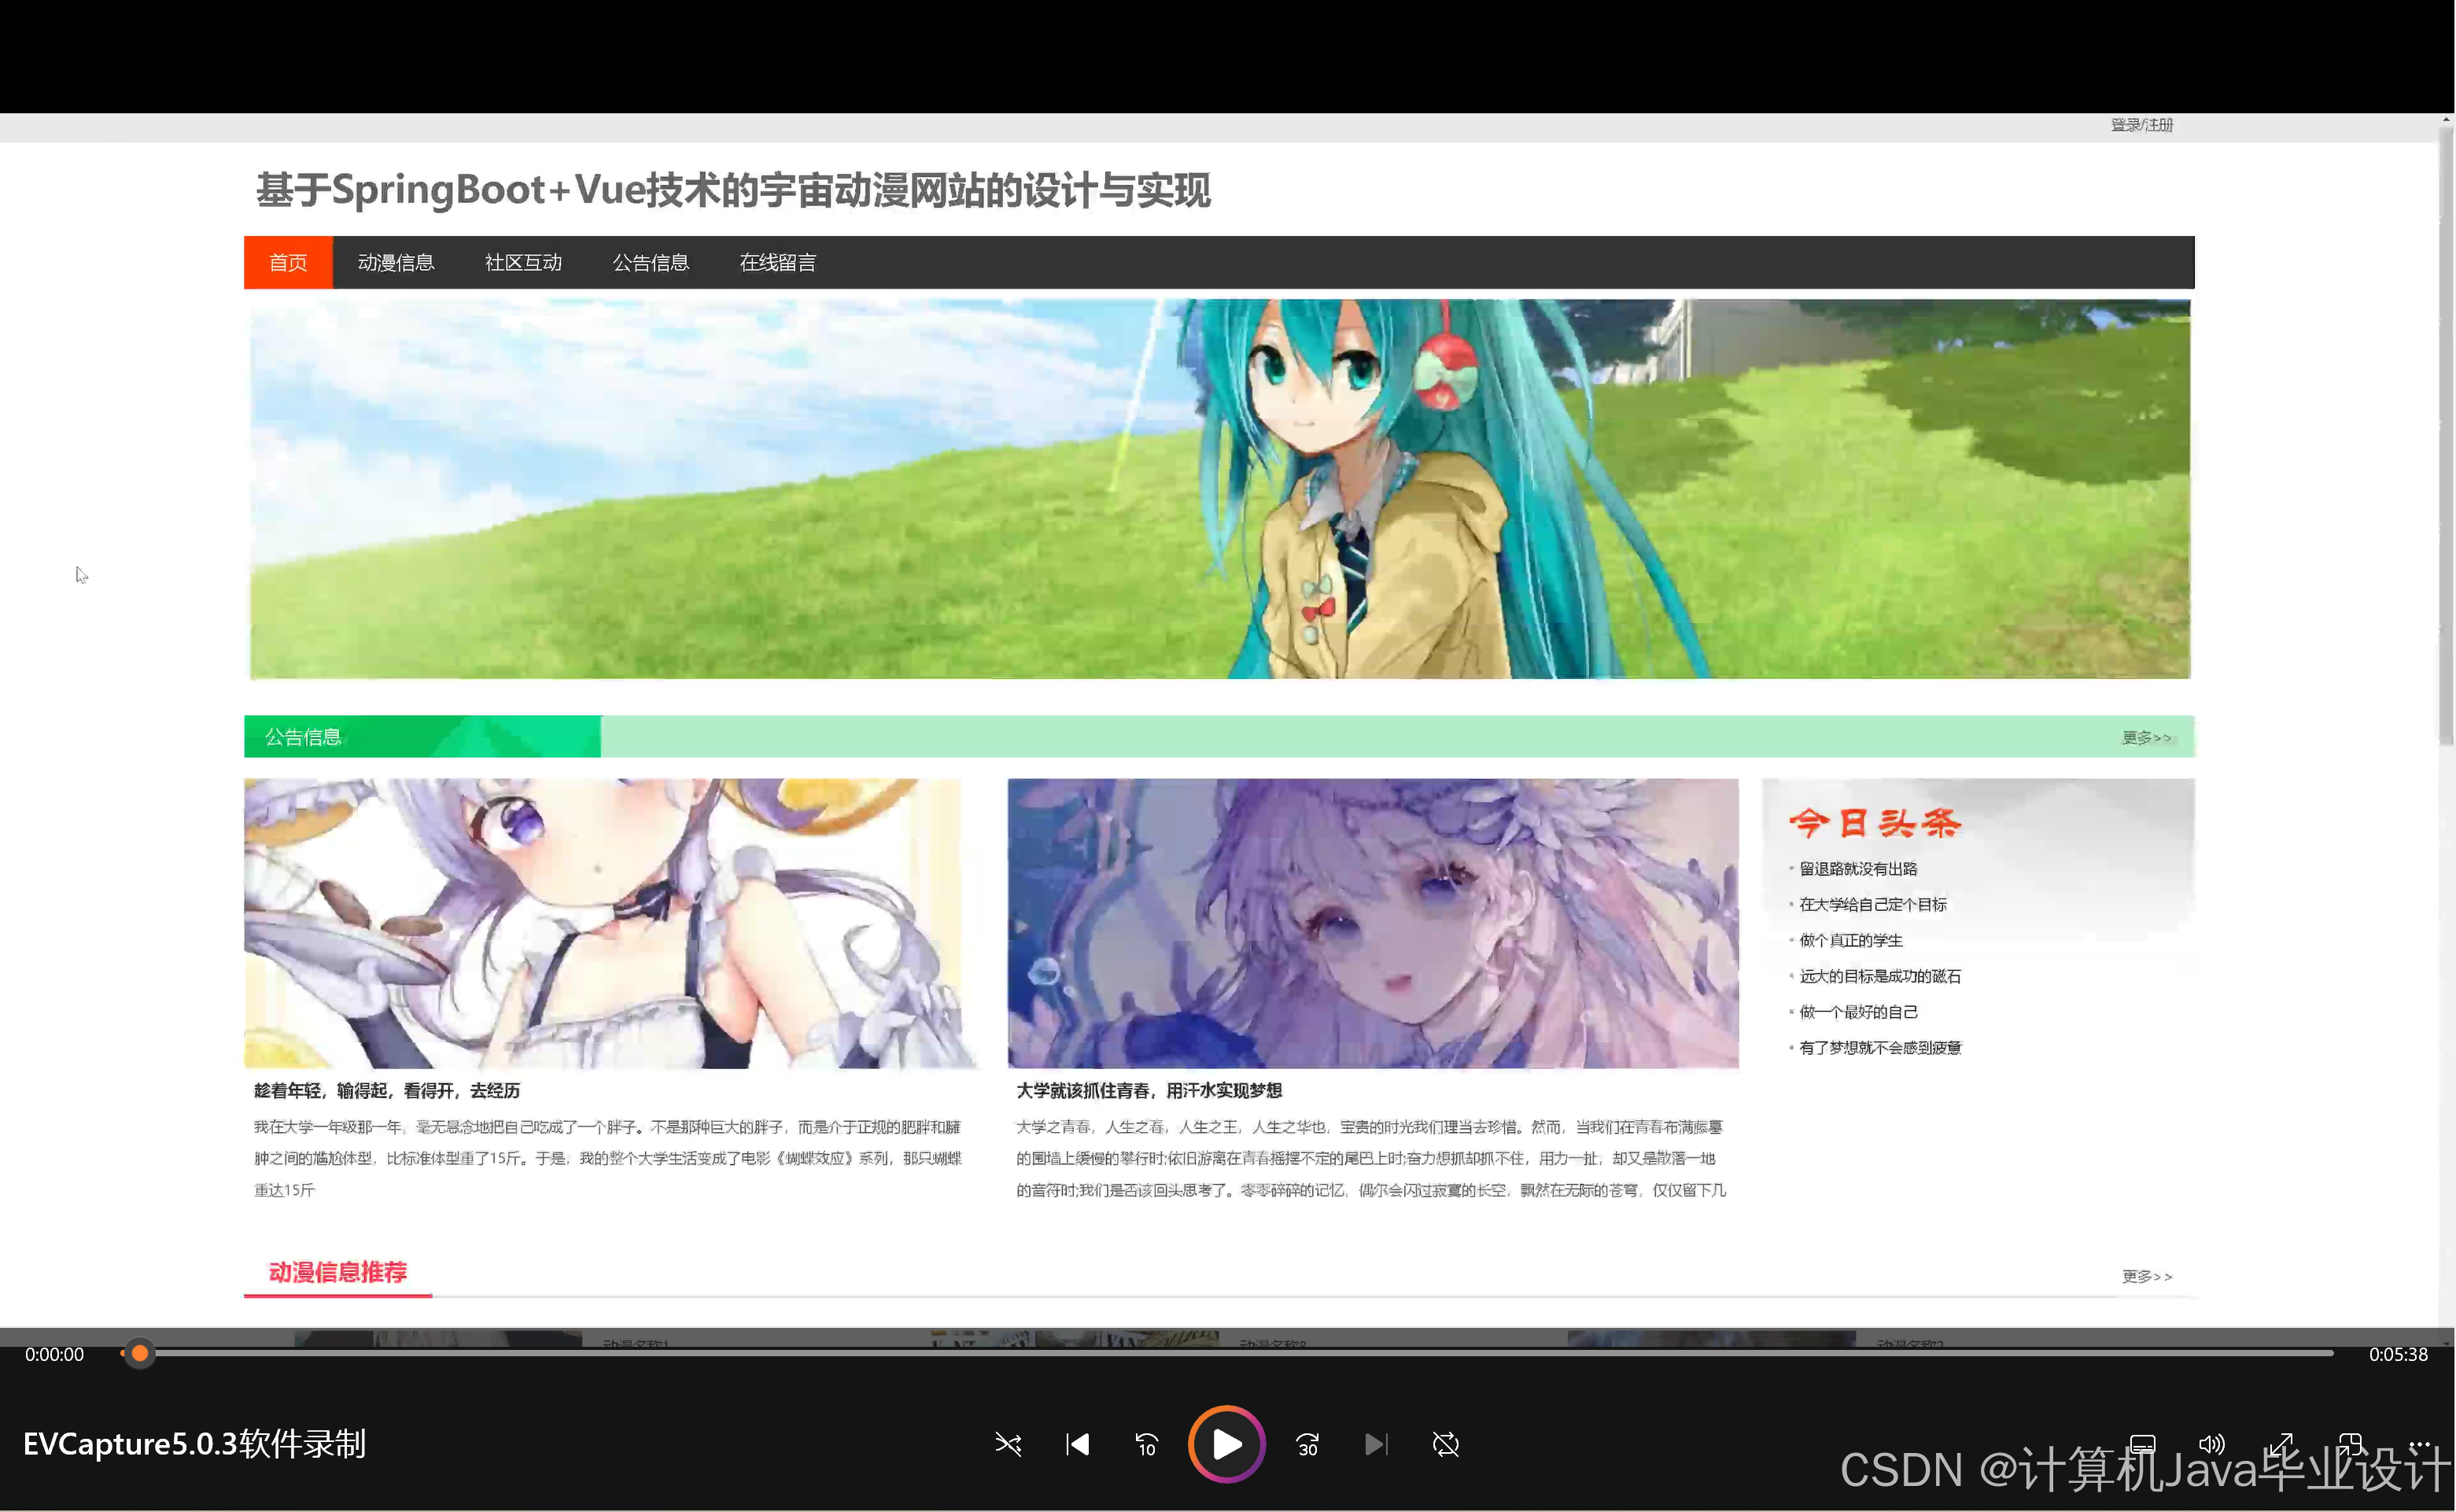Click the EVCapture5.0.3软件录制 video title

(x=195, y=1444)
